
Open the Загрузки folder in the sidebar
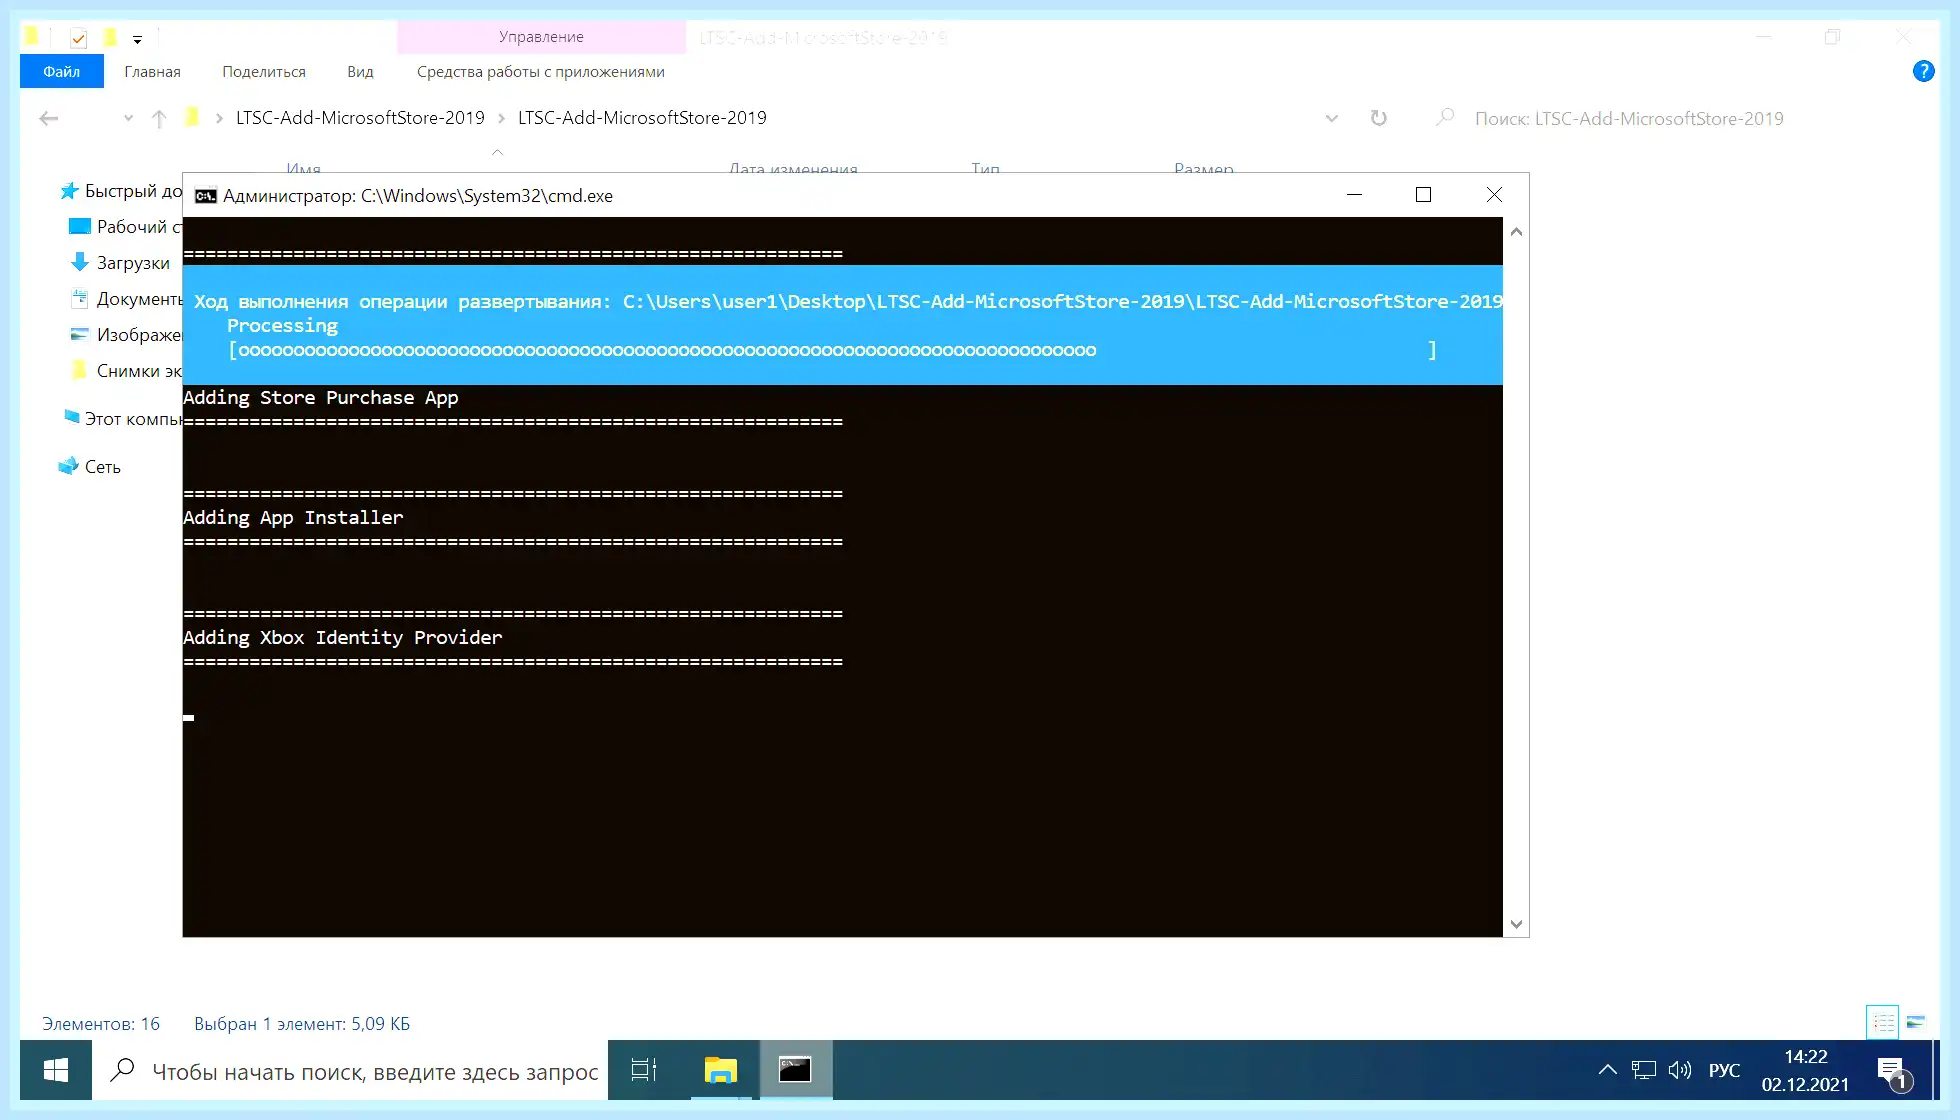tap(120, 263)
